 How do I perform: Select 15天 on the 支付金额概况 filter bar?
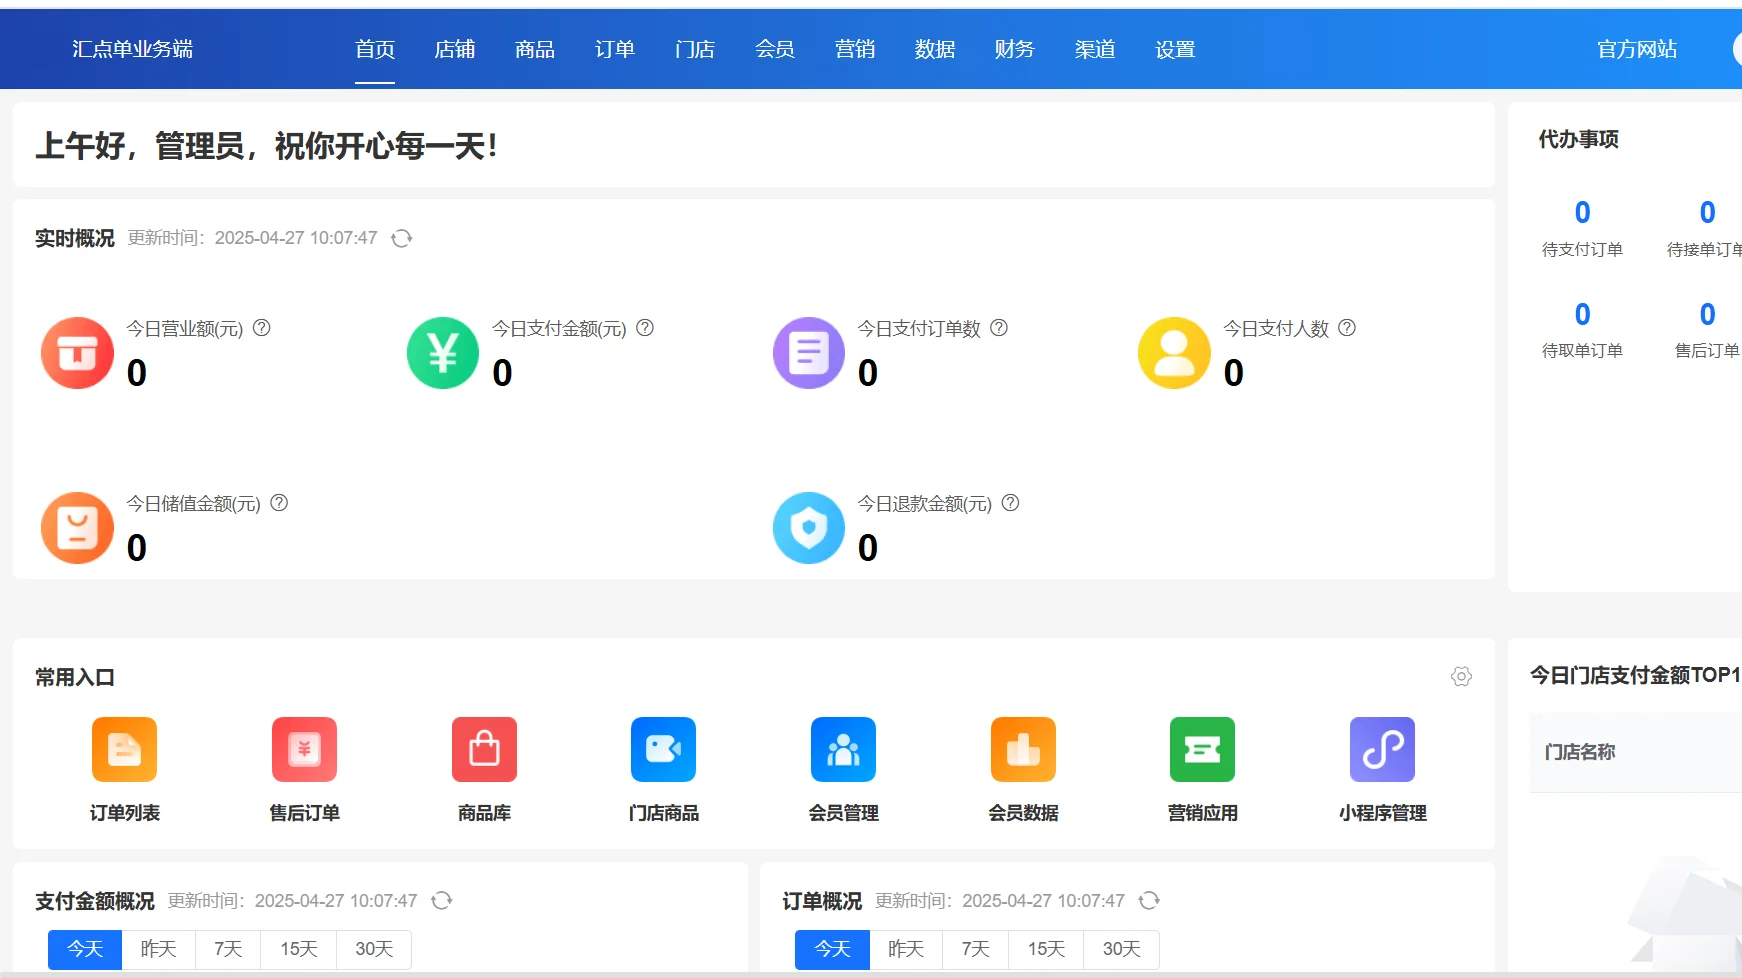pyautogui.click(x=296, y=949)
